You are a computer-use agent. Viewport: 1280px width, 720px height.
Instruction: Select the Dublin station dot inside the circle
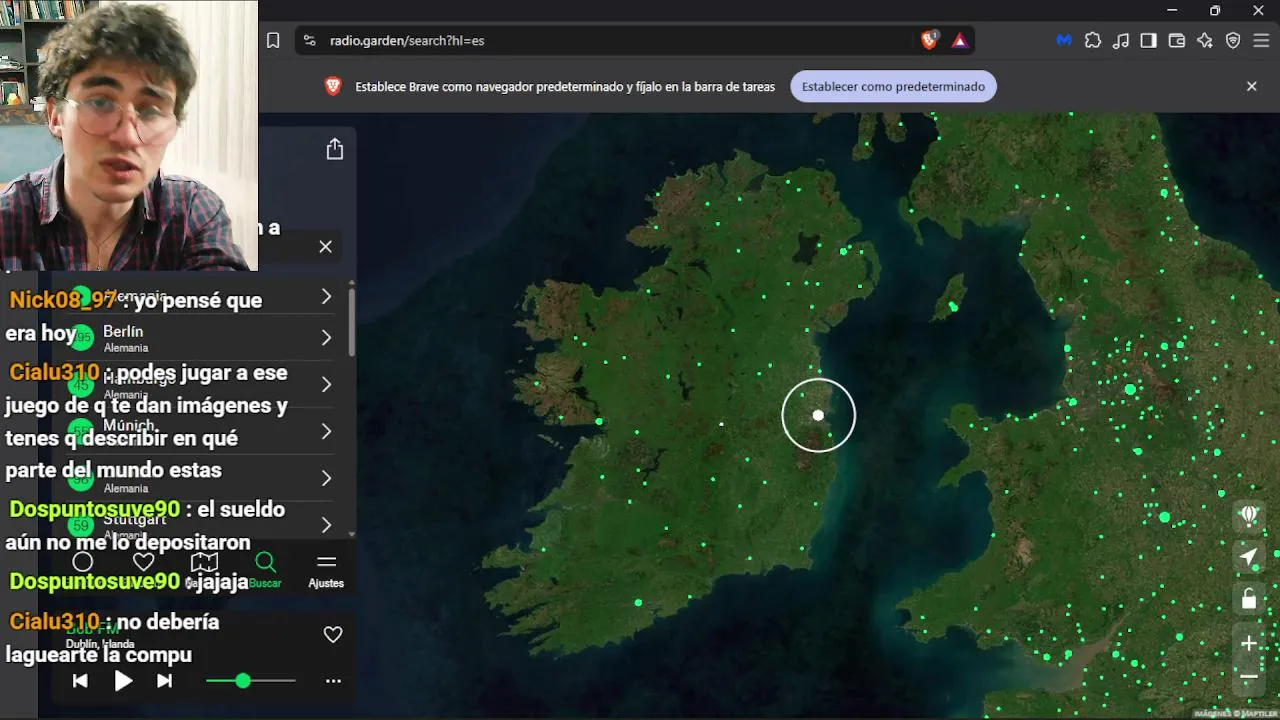(x=818, y=415)
